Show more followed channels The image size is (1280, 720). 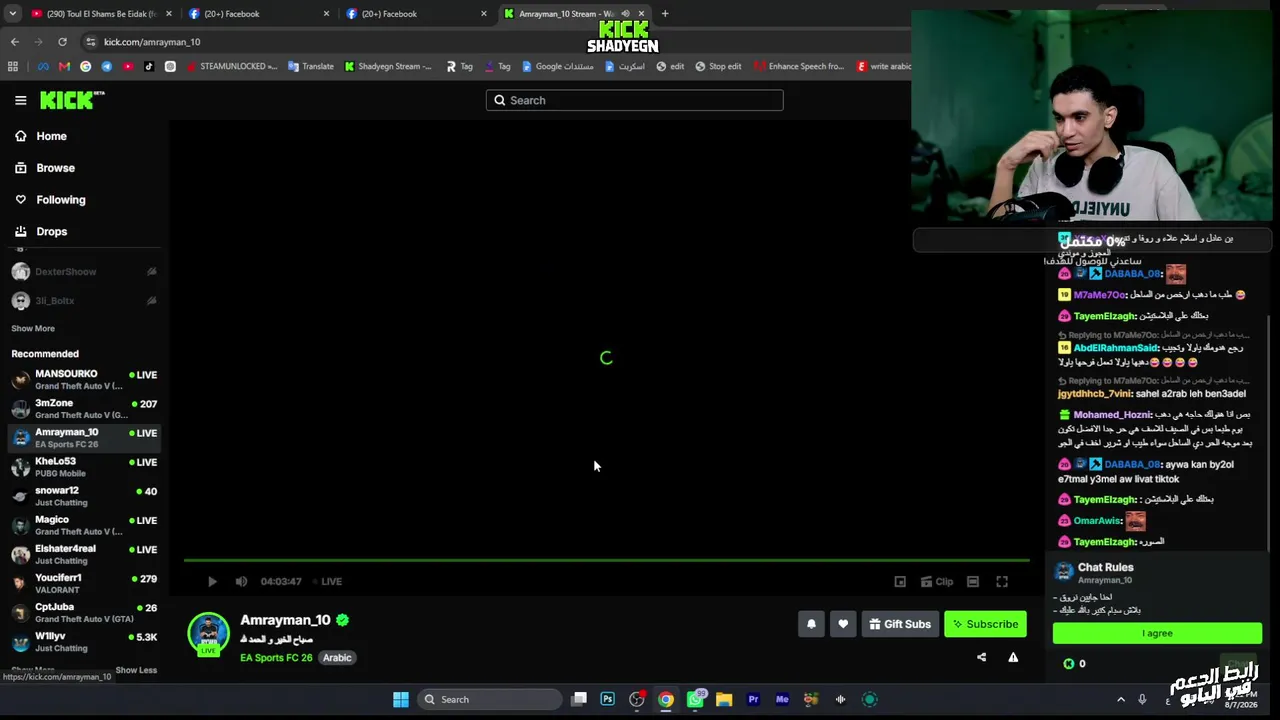tap(33, 328)
